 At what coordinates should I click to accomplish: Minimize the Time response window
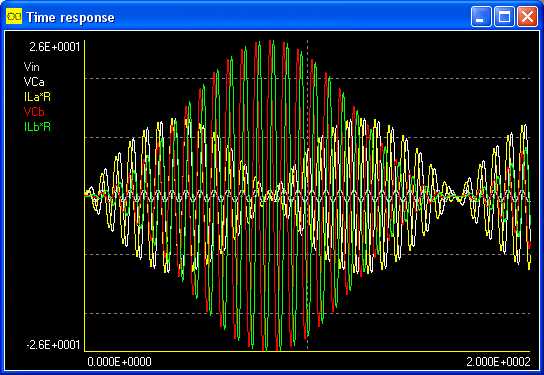click(481, 16)
